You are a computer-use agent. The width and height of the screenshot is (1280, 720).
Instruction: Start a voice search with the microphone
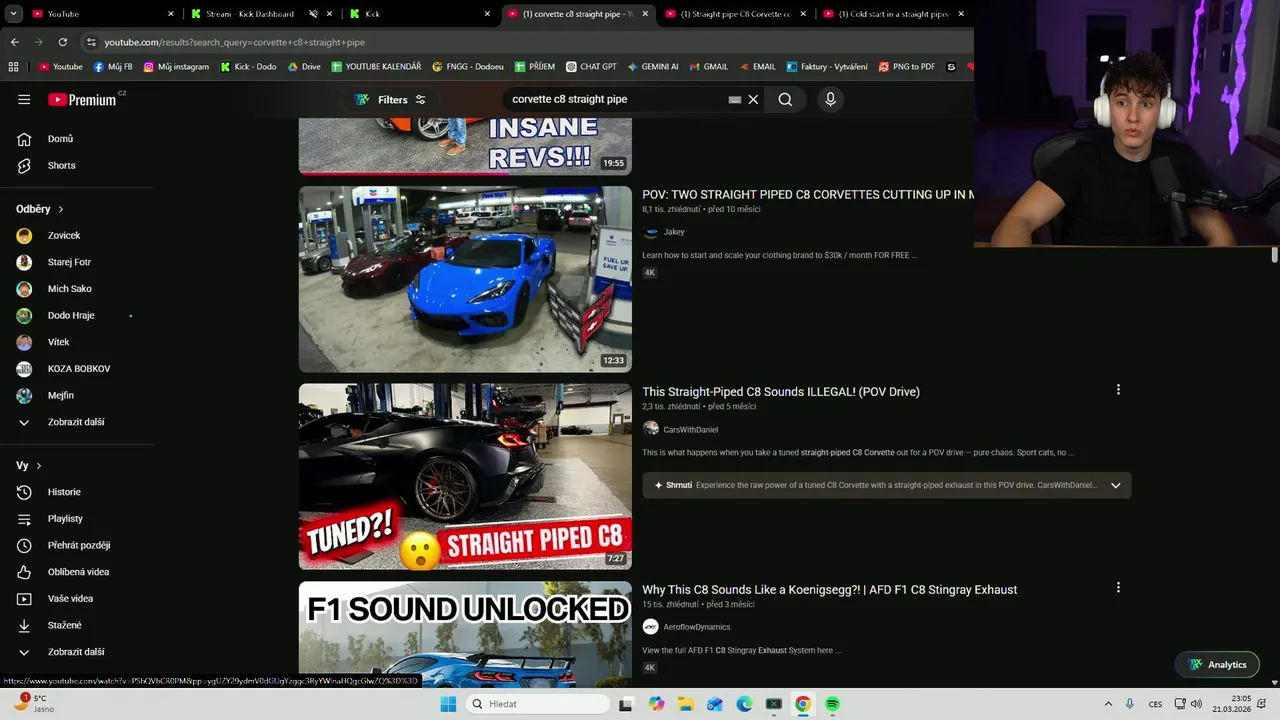tap(830, 99)
